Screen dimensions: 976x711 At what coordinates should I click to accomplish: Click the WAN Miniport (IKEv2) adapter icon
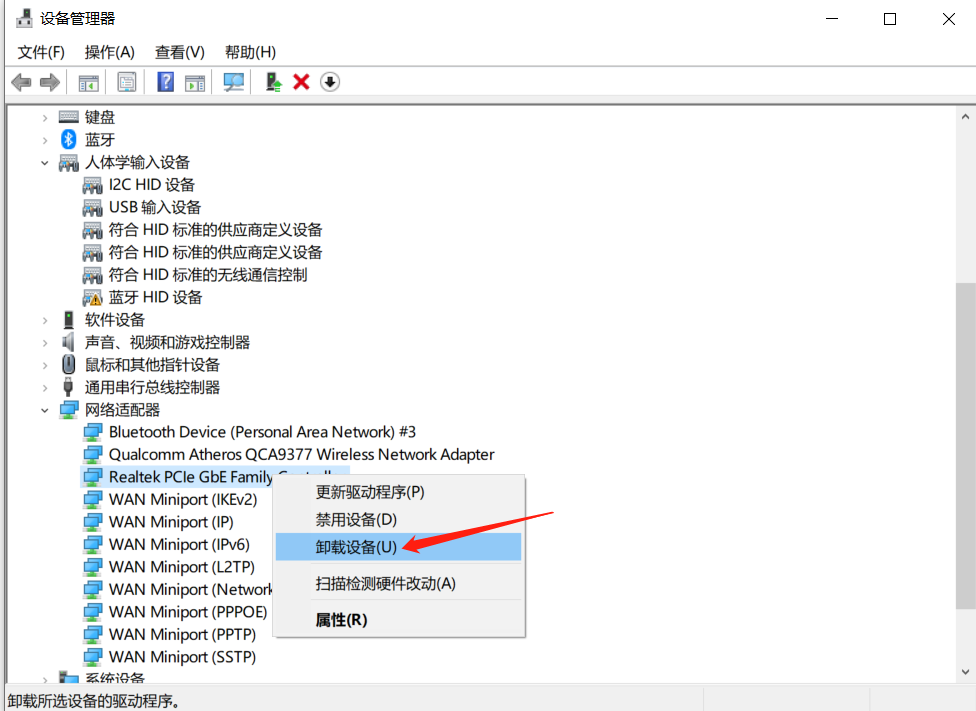[92, 499]
